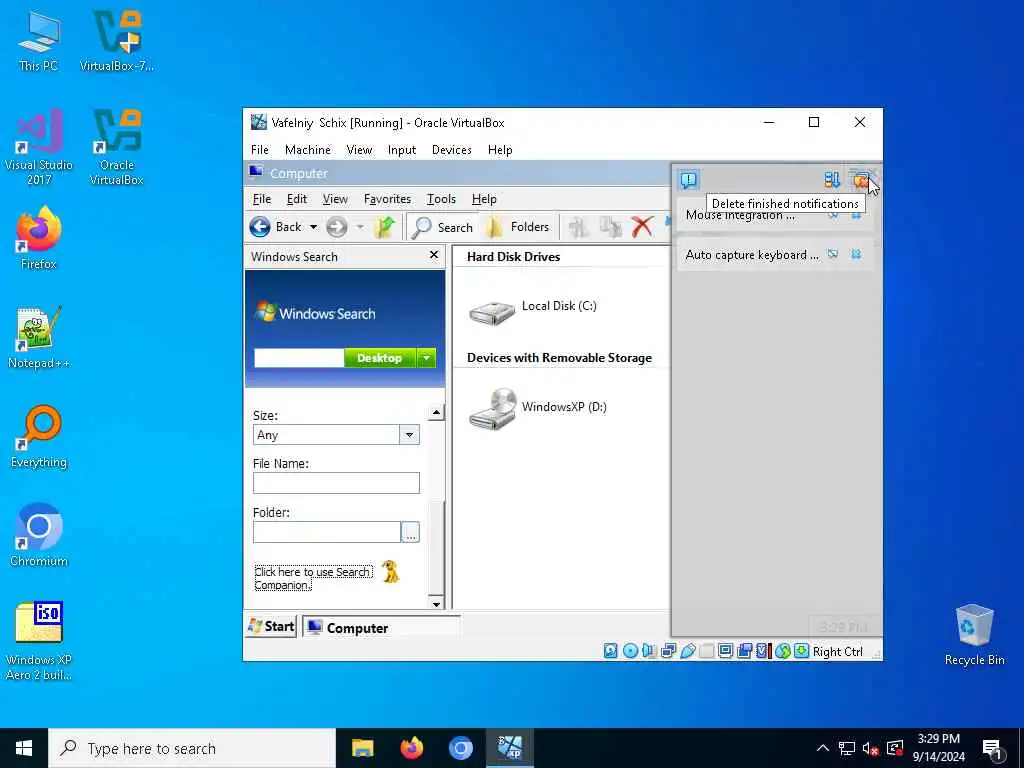Open Tools menu in Computer window
This screenshot has width=1024, height=768.
pos(441,199)
